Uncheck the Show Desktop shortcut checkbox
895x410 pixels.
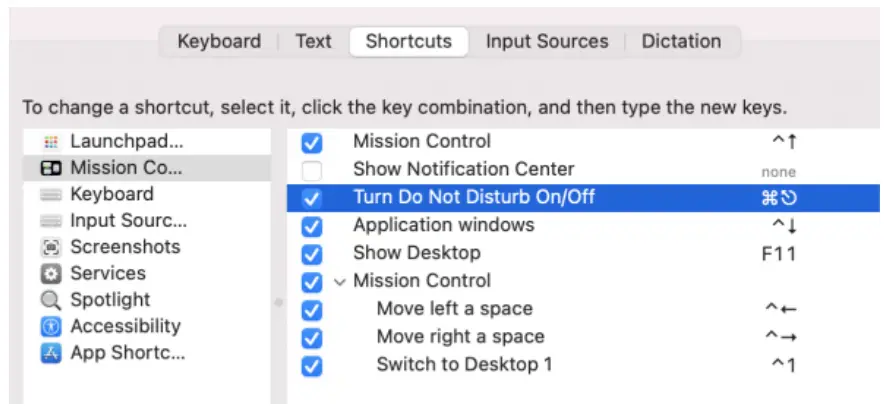pyautogui.click(x=312, y=254)
